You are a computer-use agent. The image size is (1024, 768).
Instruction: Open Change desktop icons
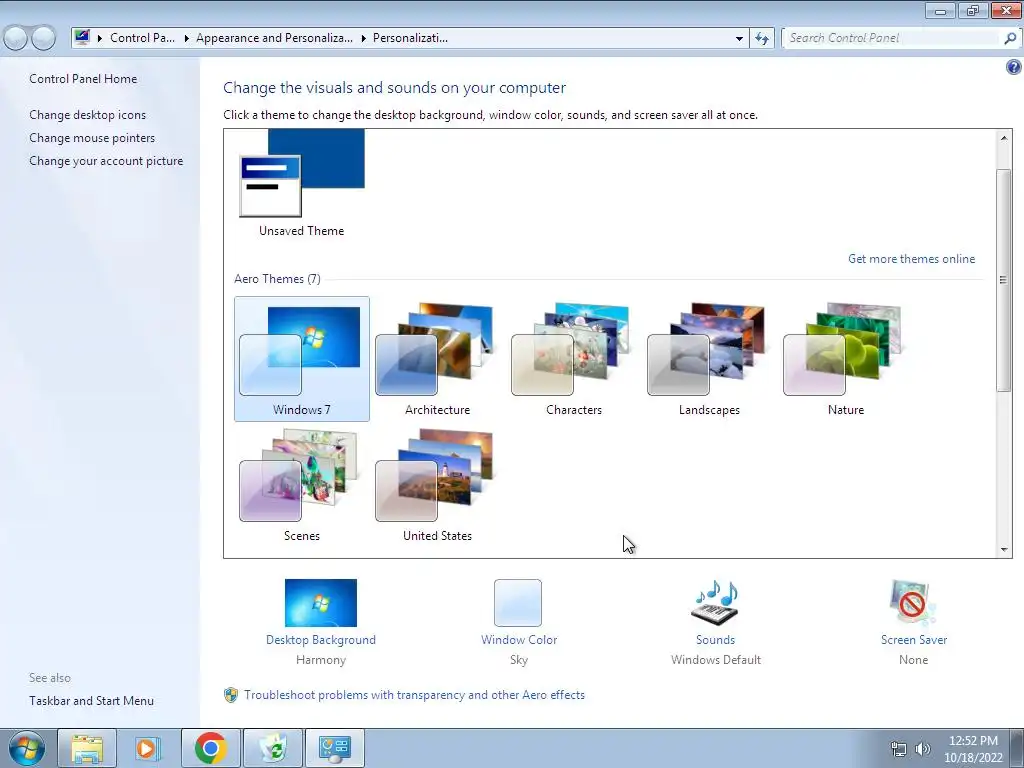(88, 115)
